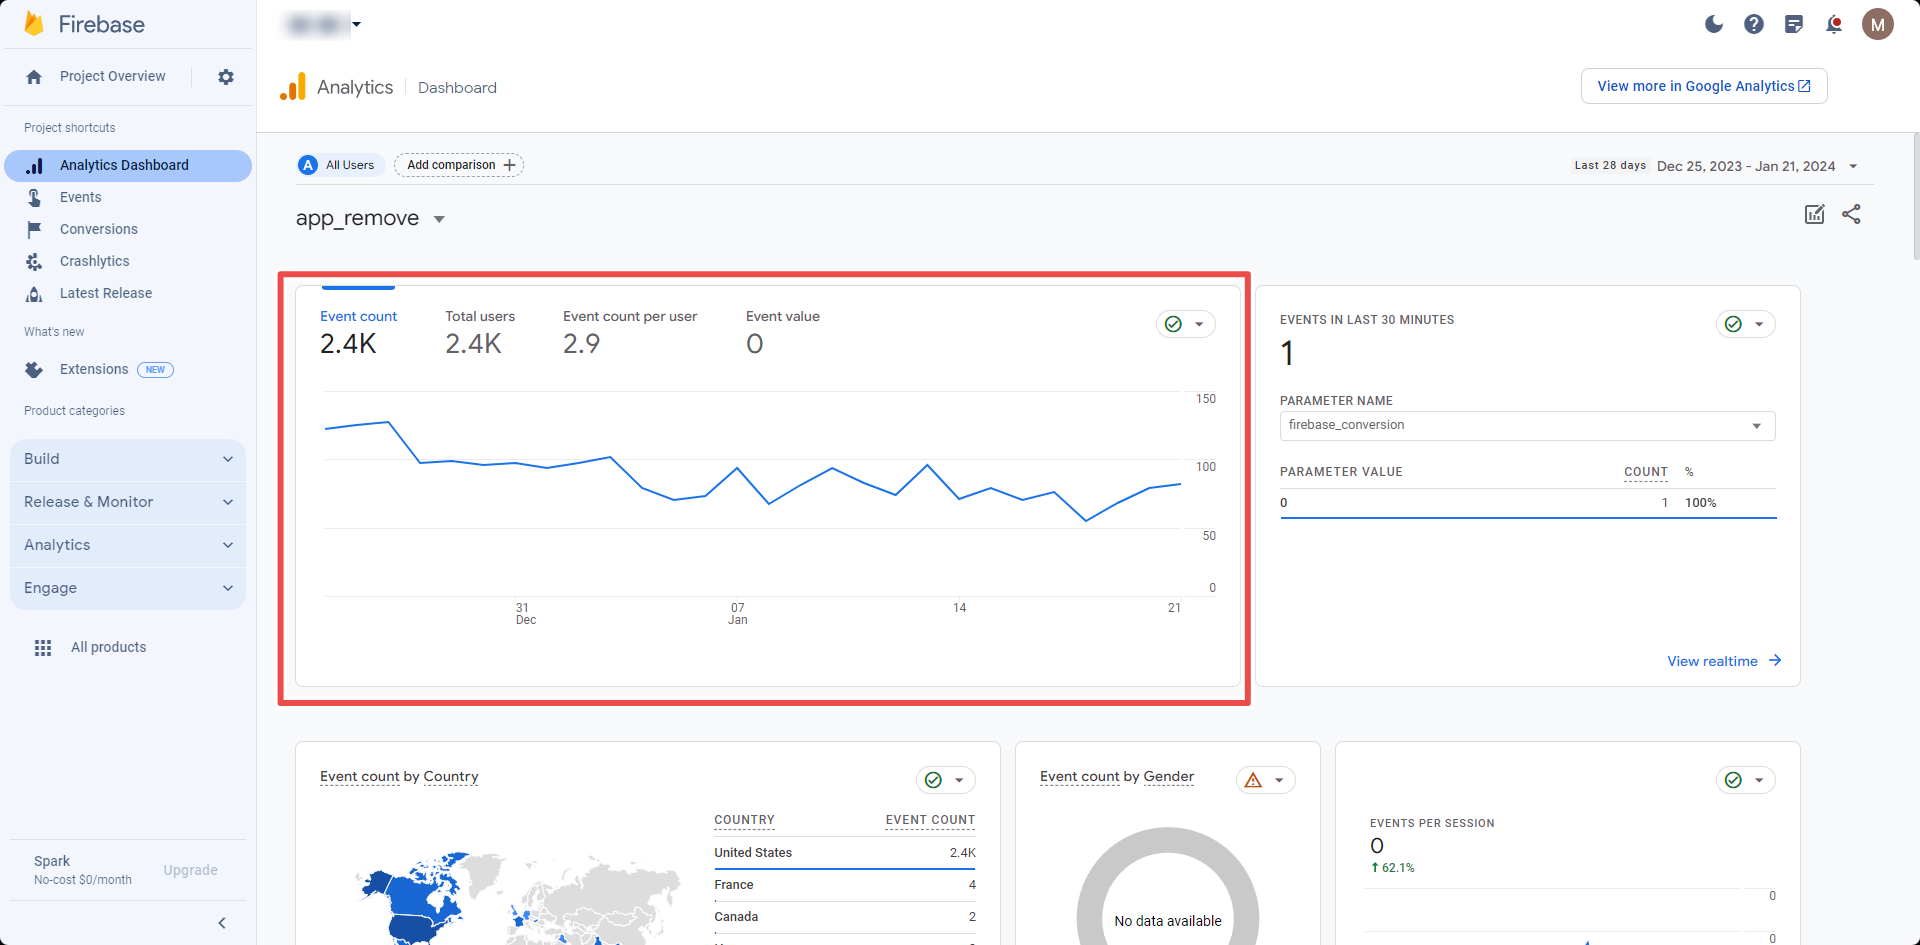Open the Project Overview link
This screenshot has width=1920, height=945.
pyautogui.click(x=112, y=77)
